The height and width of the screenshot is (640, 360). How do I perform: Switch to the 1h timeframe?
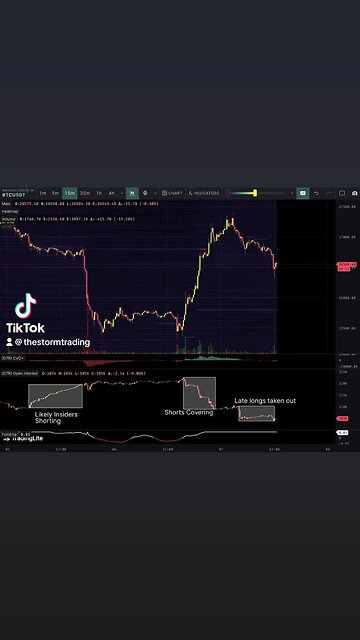(99, 193)
